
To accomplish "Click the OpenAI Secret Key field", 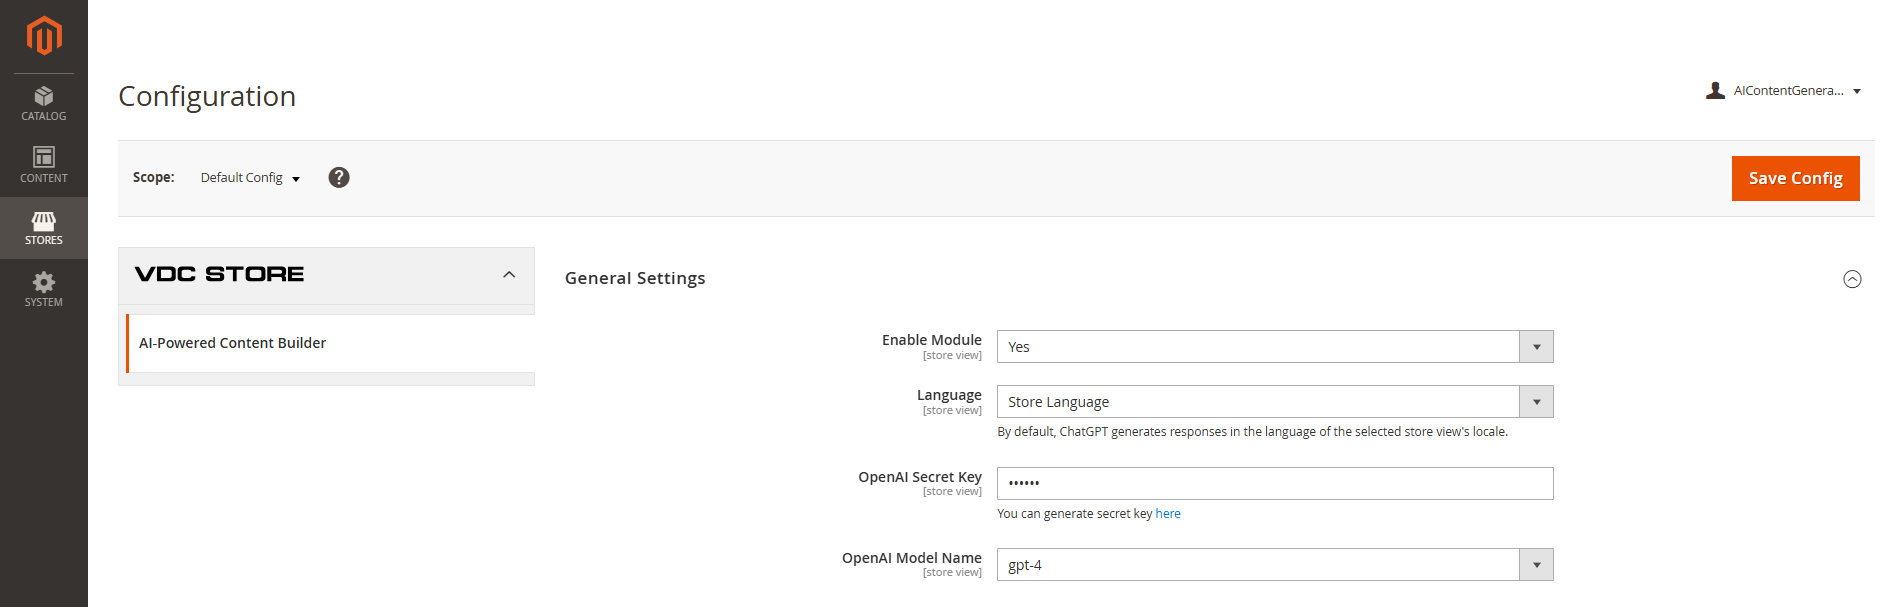I will pyautogui.click(x=1274, y=484).
